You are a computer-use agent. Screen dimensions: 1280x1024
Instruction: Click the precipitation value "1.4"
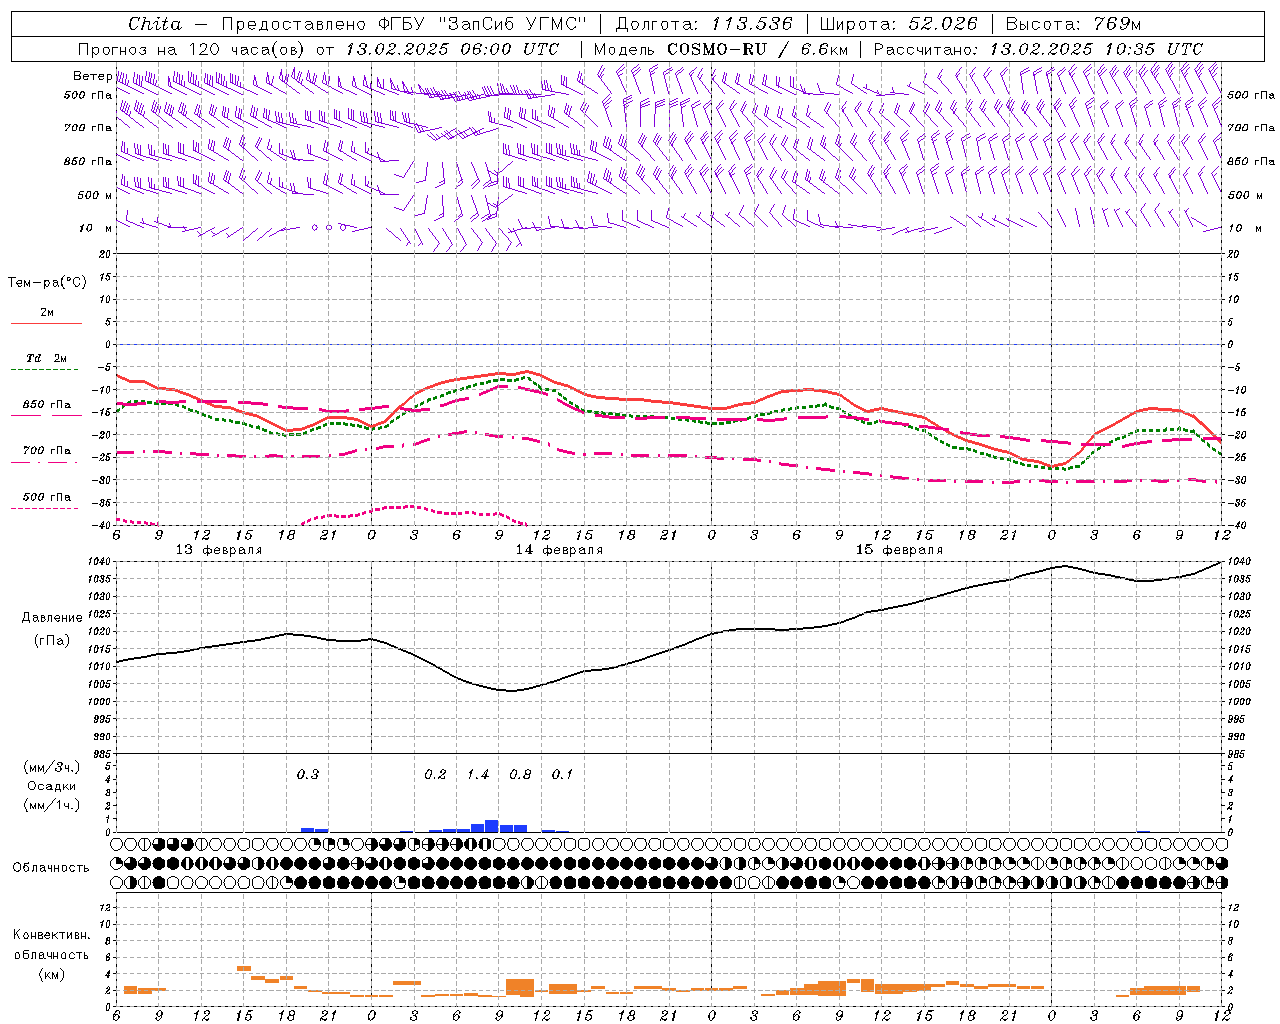478,775
